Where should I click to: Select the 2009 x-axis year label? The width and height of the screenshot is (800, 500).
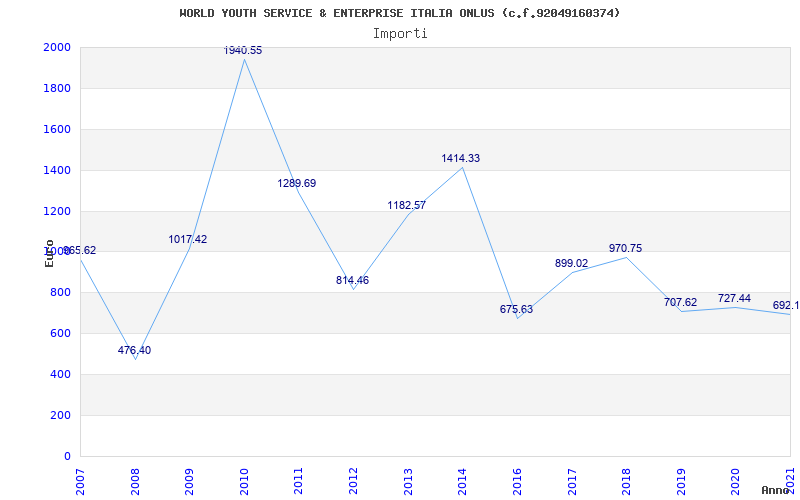coord(189,481)
